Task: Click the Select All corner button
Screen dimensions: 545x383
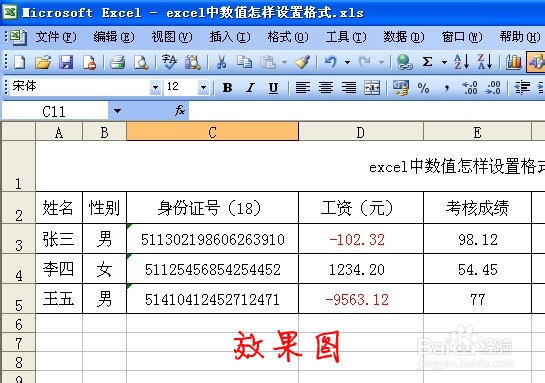Action: coord(18,131)
